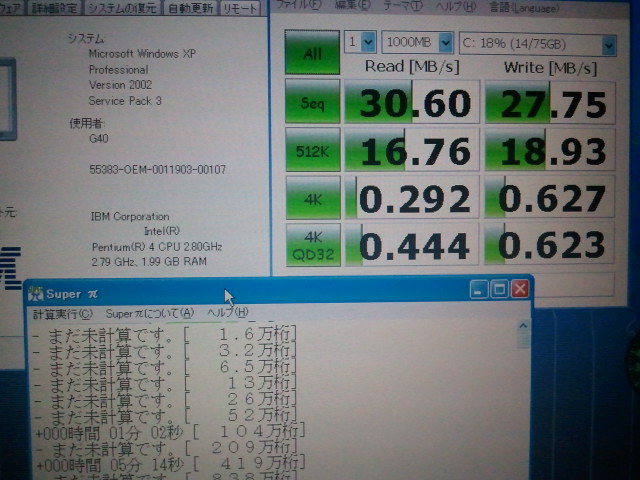
Task: Click the Service Pack 3 text
Action: (x=125, y=101)
